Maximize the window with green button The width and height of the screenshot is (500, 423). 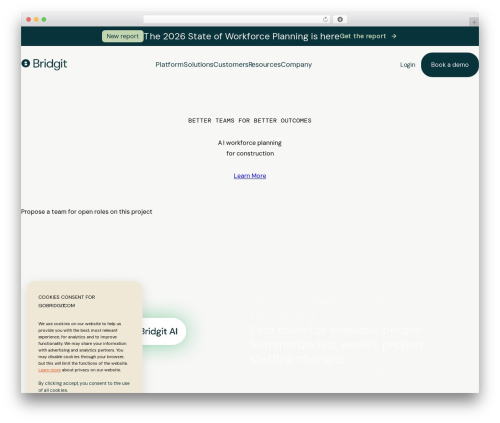point(44,19)
